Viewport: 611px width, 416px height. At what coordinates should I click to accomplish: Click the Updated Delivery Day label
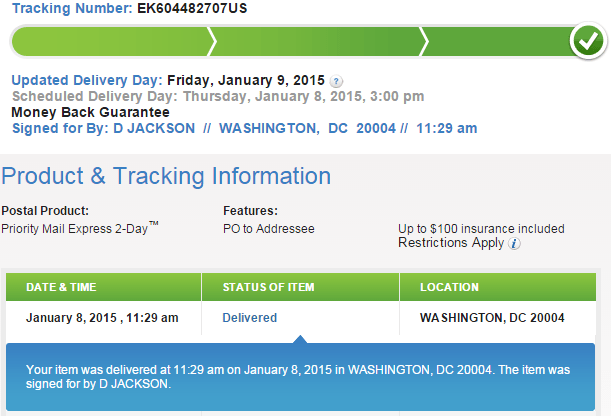[x=87, y=80]
